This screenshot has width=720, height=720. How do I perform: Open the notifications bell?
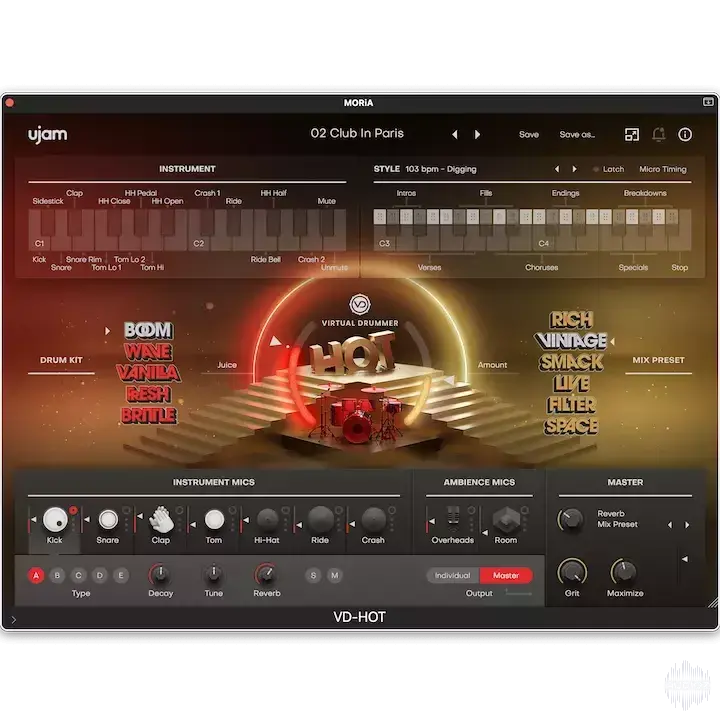(658, 135)
